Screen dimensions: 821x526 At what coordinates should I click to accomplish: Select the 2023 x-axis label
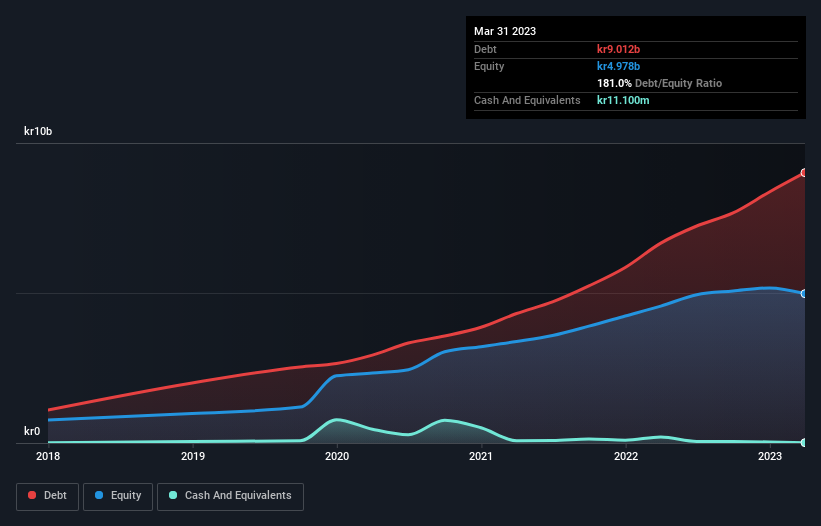[770, 456]
